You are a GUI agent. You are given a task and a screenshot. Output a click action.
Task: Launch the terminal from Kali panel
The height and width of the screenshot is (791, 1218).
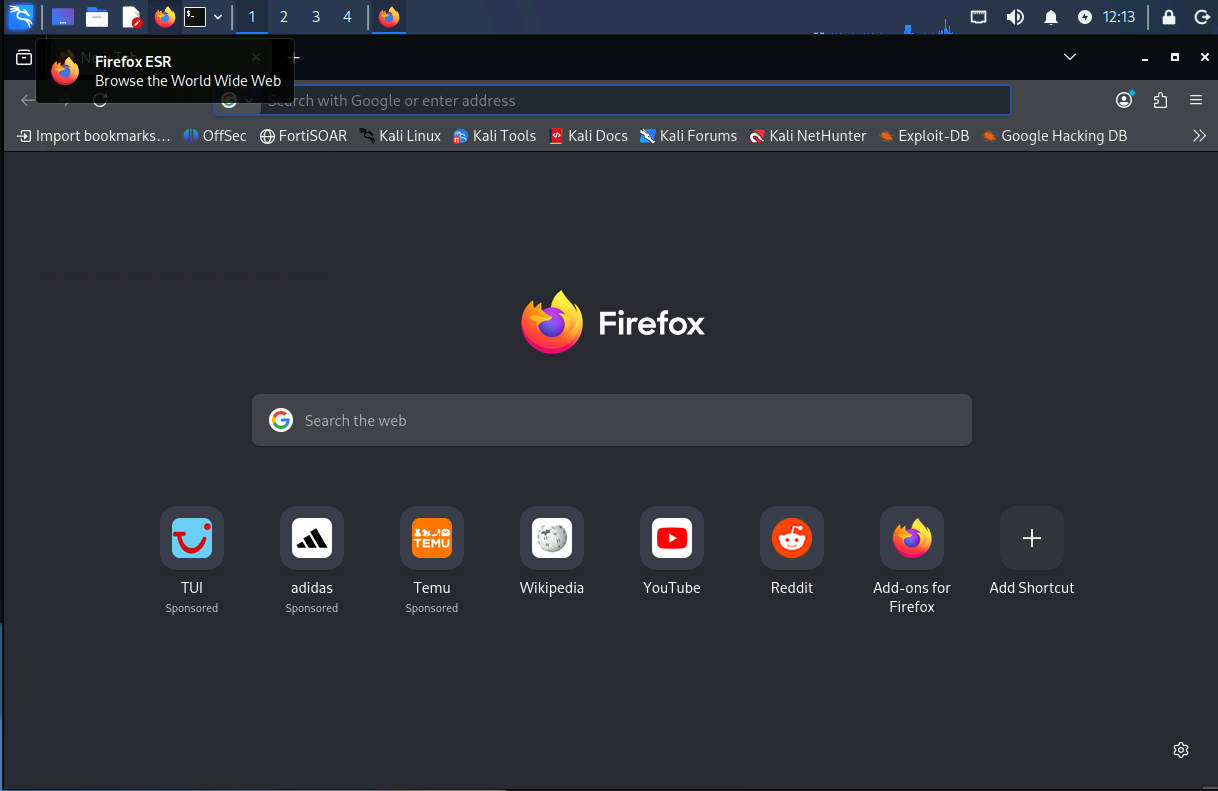click(x=195, y=16)
